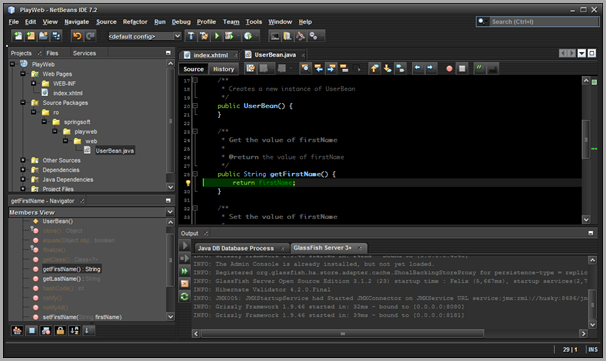
Task: Click the Build Project hammer icon
Action: point(191,36)
